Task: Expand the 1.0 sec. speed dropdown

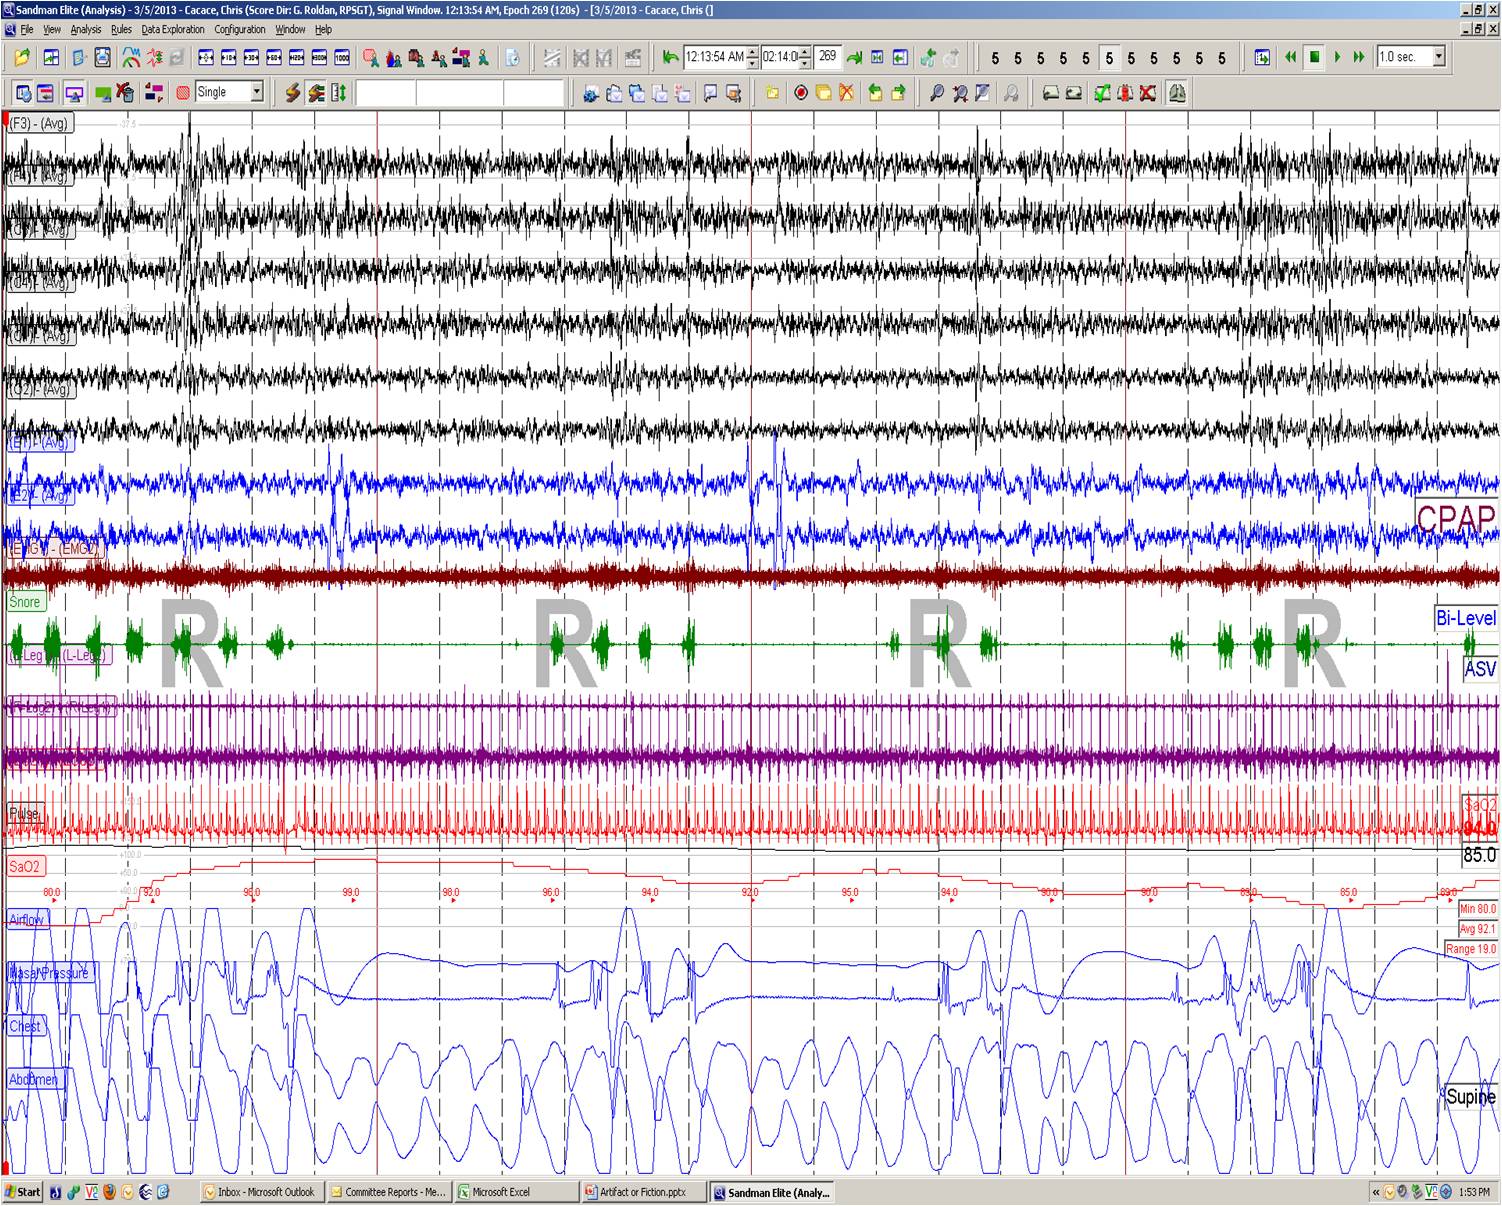Action: coord(1439,57)
